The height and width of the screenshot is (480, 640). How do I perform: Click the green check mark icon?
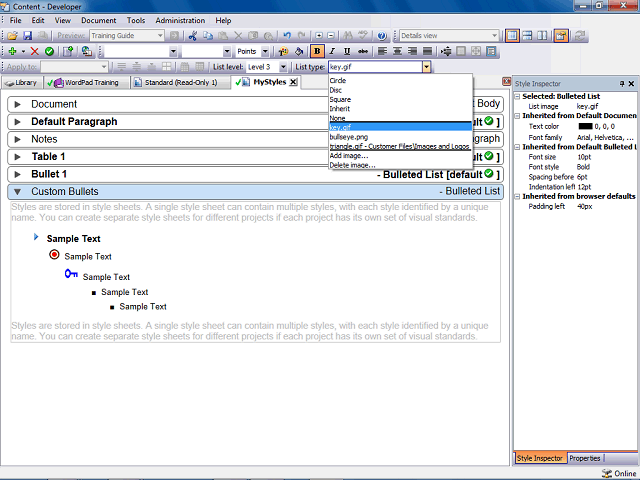[49, 51]
